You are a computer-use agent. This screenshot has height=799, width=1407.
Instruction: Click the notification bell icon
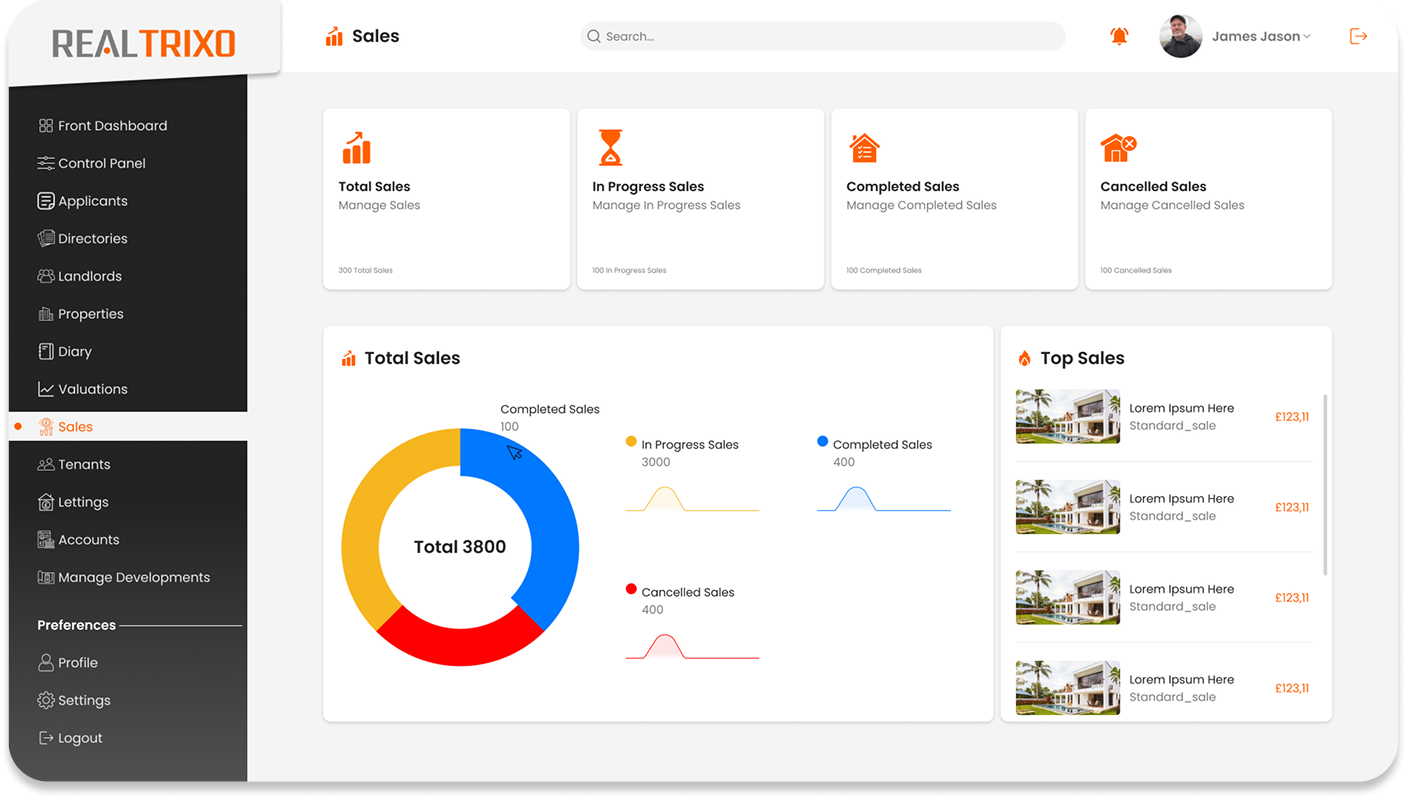pos(1119,36)
